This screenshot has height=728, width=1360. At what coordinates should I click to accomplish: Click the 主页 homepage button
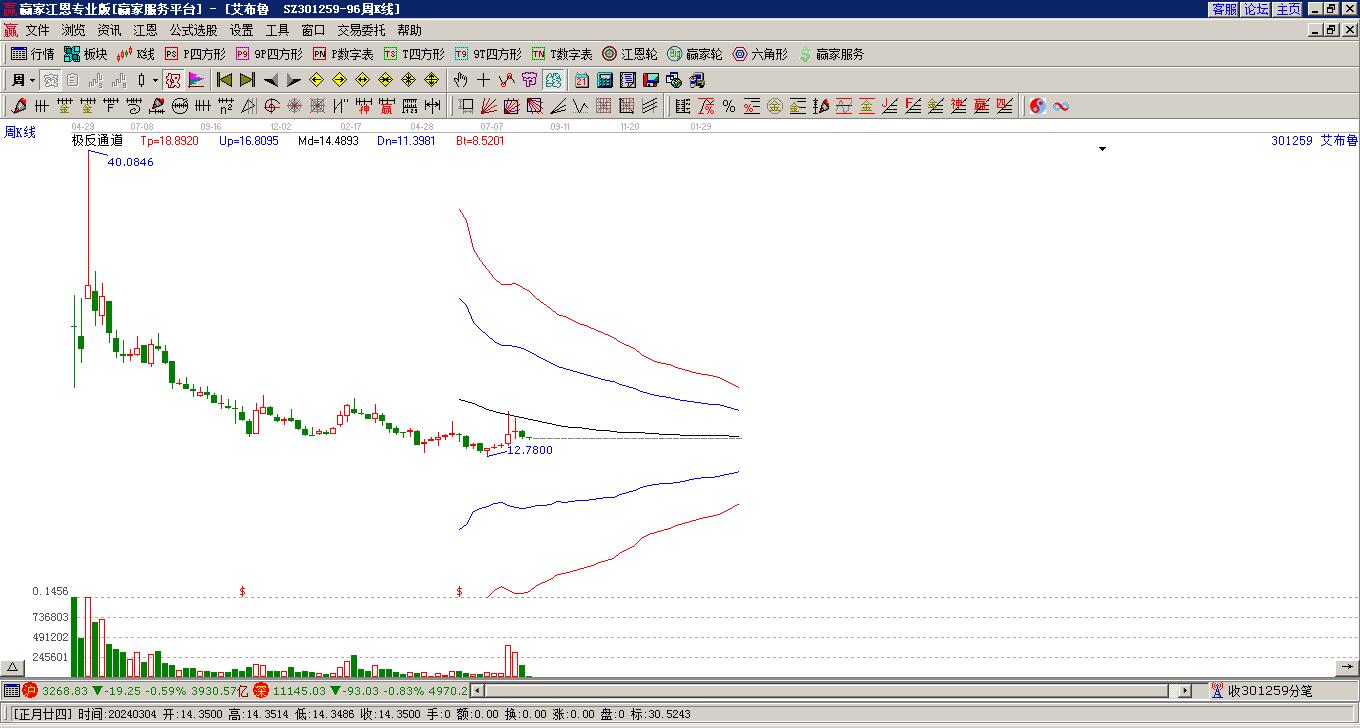(x=1288, y=9)
